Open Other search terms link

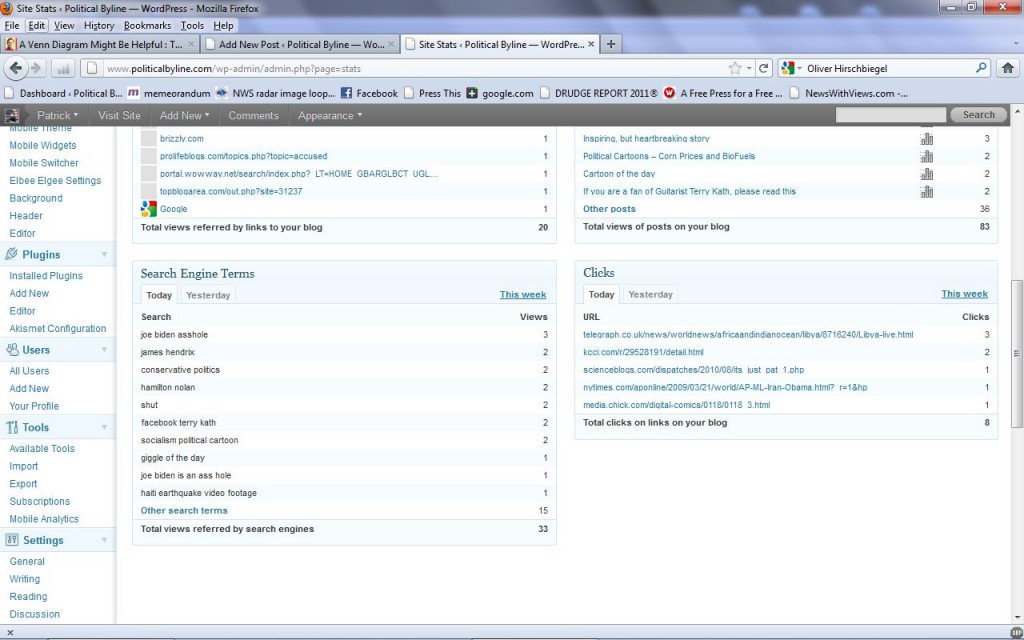[184, 511]
